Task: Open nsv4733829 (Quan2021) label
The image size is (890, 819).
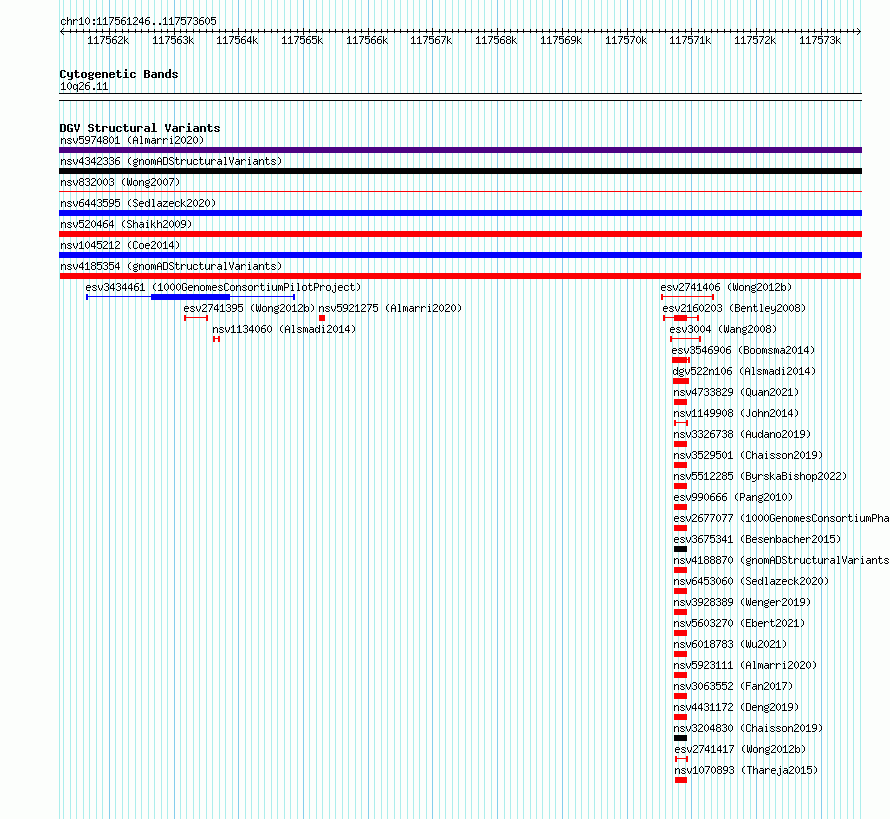Action: click(736, 392)
